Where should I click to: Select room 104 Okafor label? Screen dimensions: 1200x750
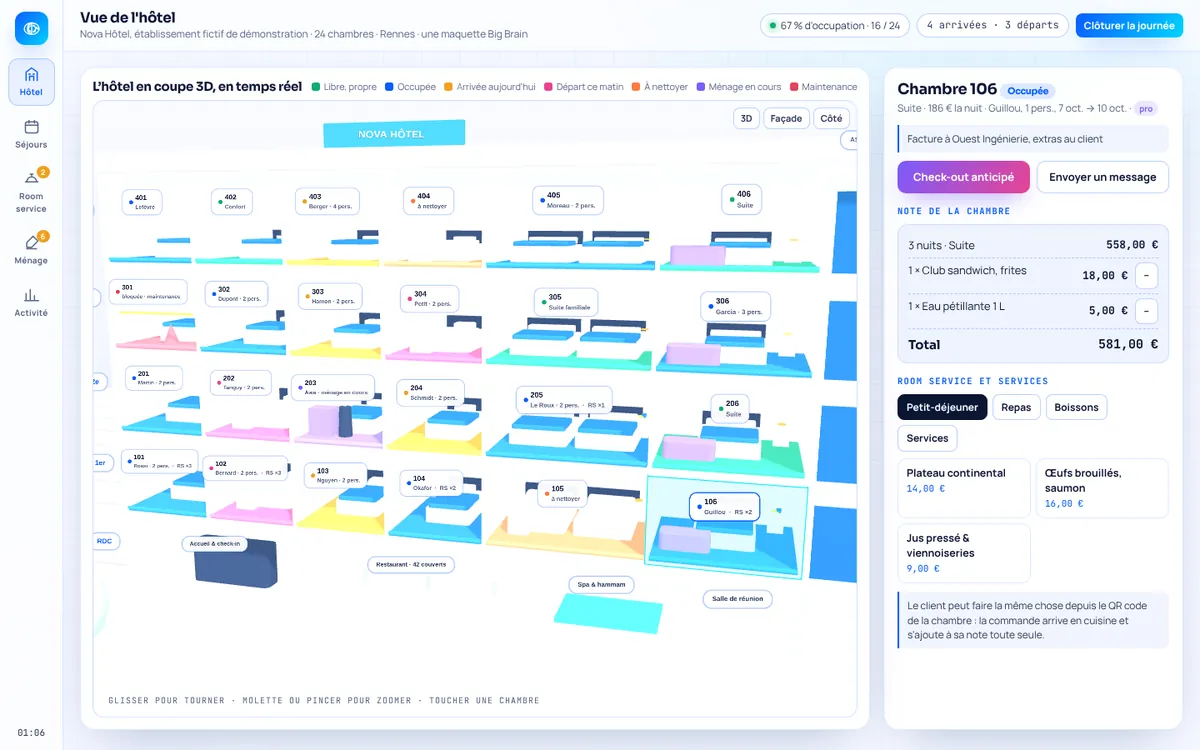[431, 484]
